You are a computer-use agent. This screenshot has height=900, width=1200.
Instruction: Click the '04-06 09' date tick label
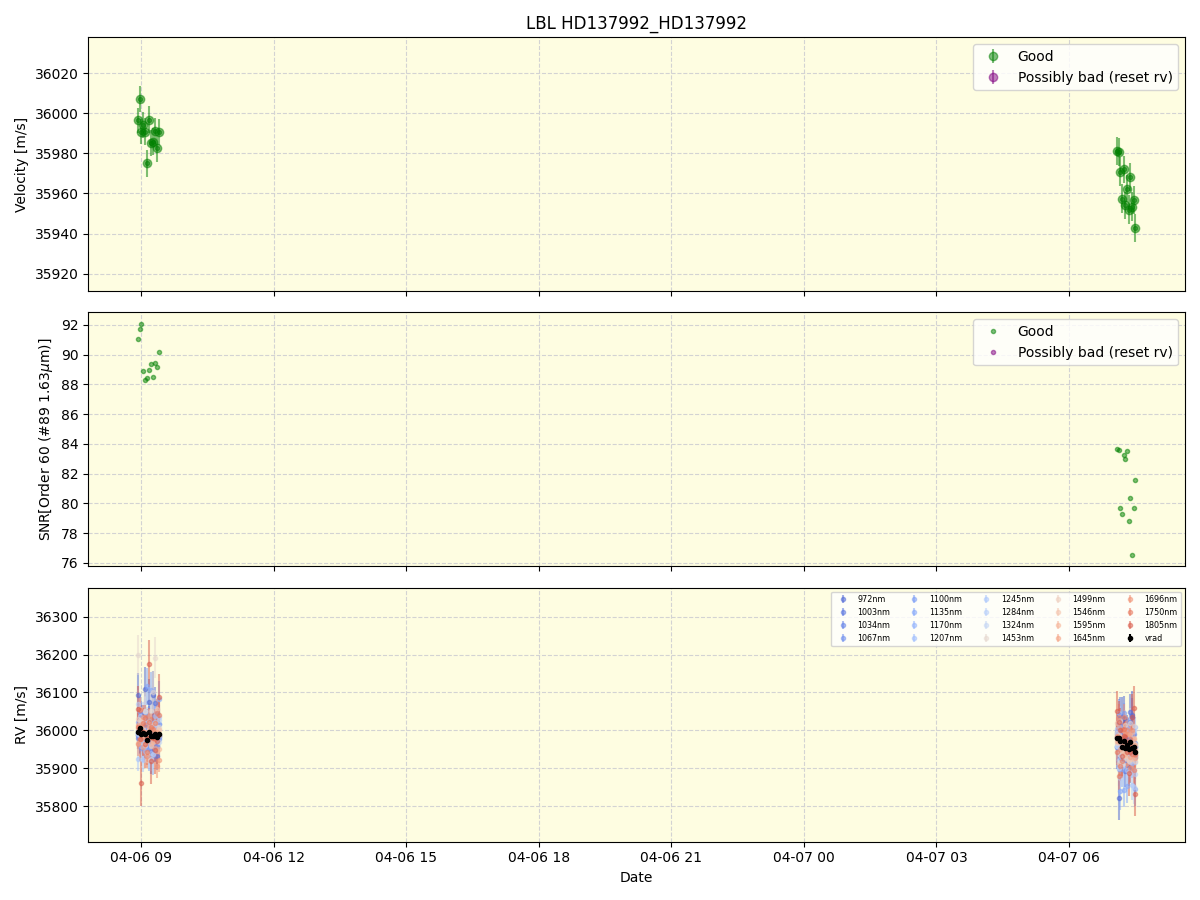pyautogui.click(x=141, y=857)
